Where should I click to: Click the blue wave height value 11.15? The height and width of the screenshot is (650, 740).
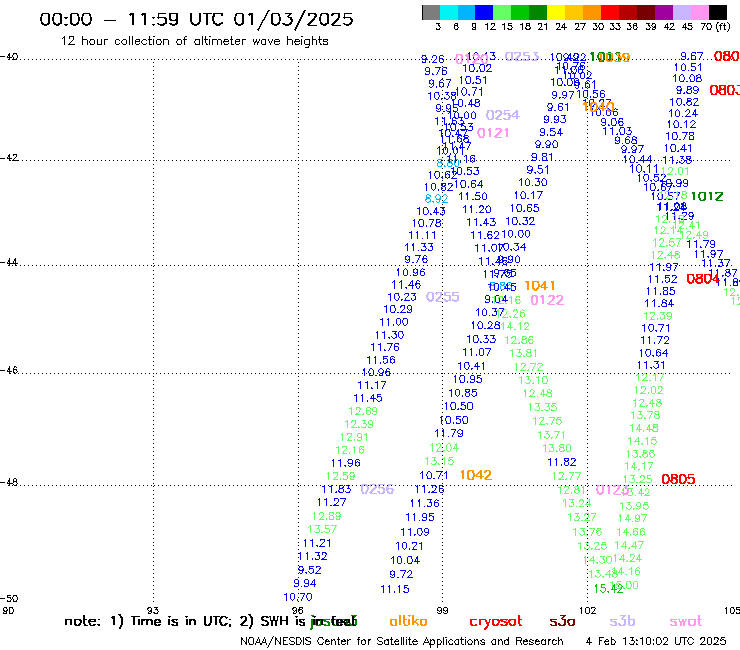pos(395,589)
